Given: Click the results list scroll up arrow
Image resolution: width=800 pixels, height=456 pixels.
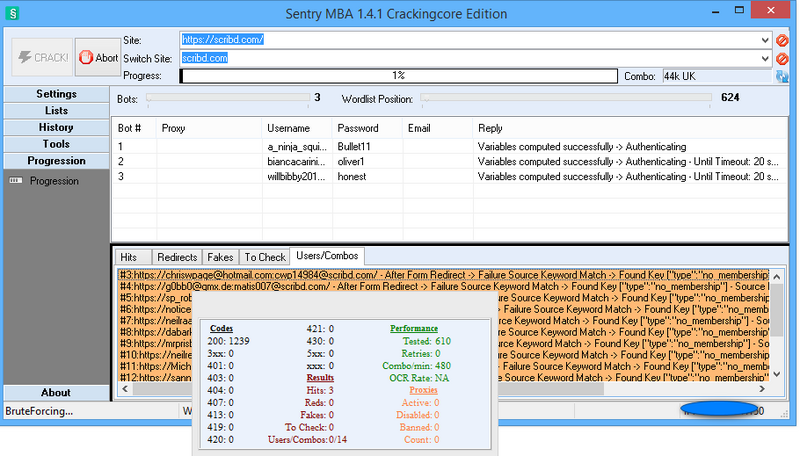Looking at the screenshot, I should coord(777,276).
